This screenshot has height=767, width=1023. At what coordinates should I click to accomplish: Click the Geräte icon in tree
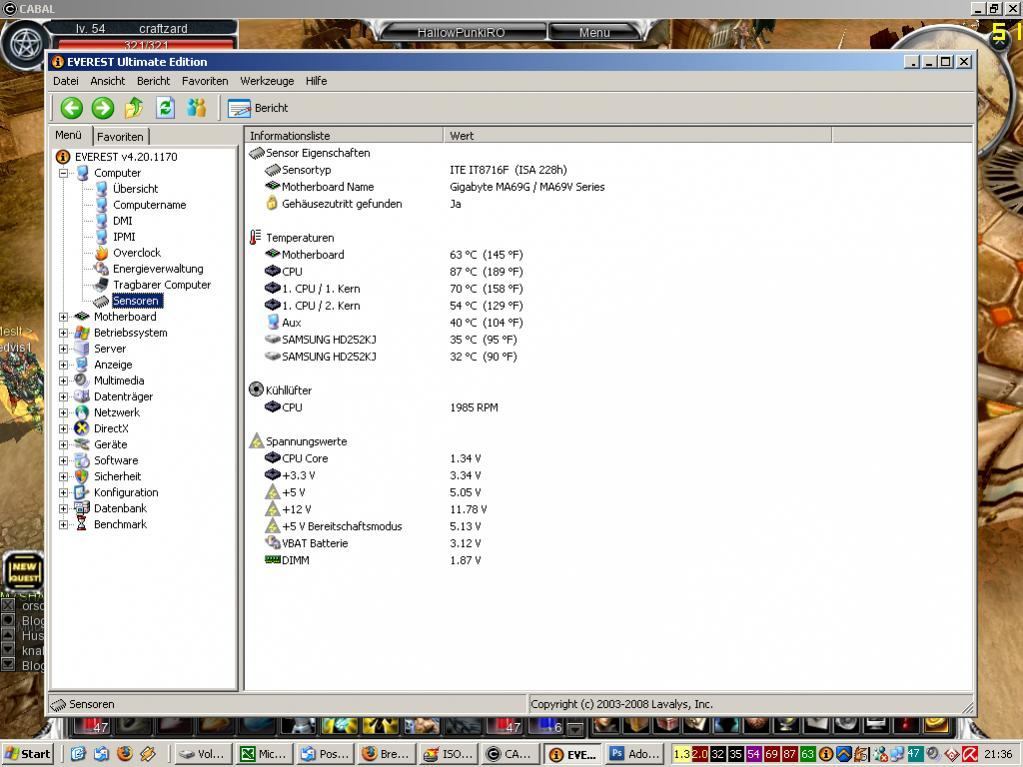(82, 444)
